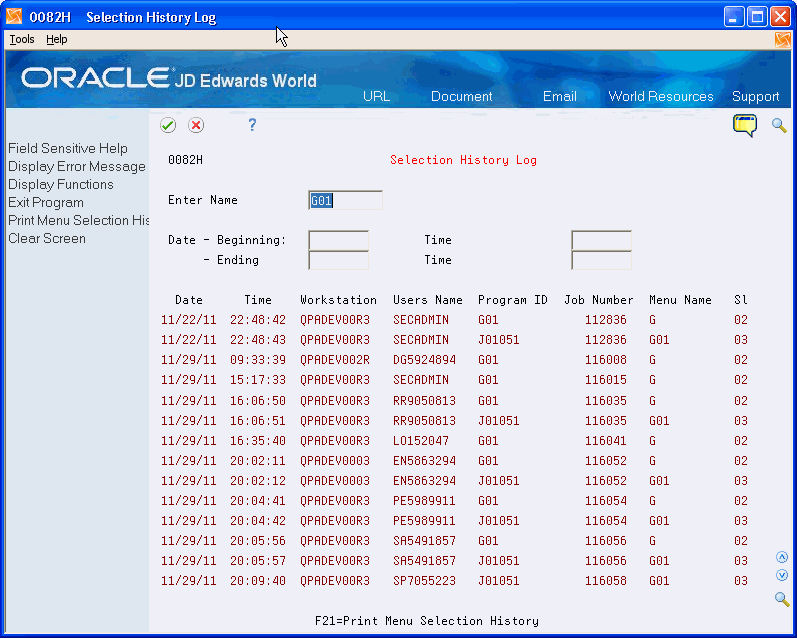This screenshot has width=797, height=638.
Task: Click user name SP7055223
Action: [x=424, y=581]
